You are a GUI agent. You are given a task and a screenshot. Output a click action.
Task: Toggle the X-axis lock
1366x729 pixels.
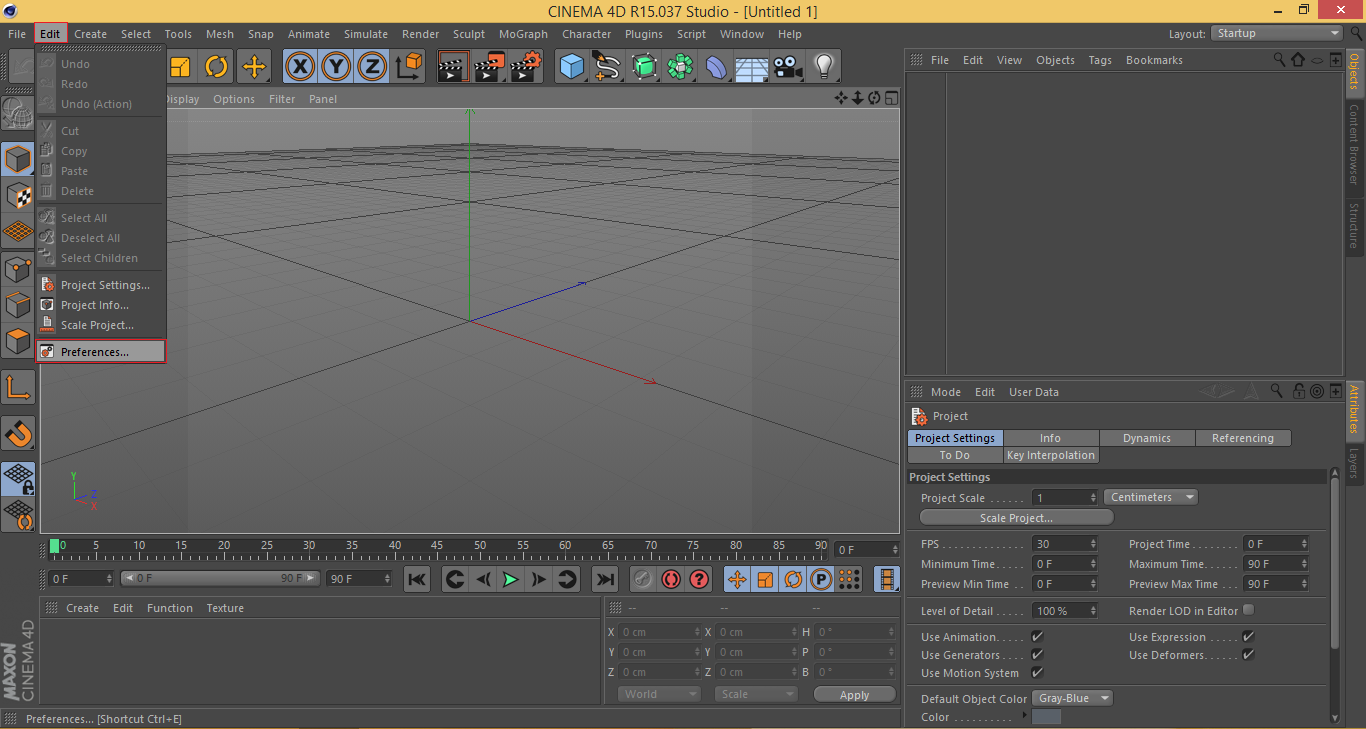pos(301,67)
